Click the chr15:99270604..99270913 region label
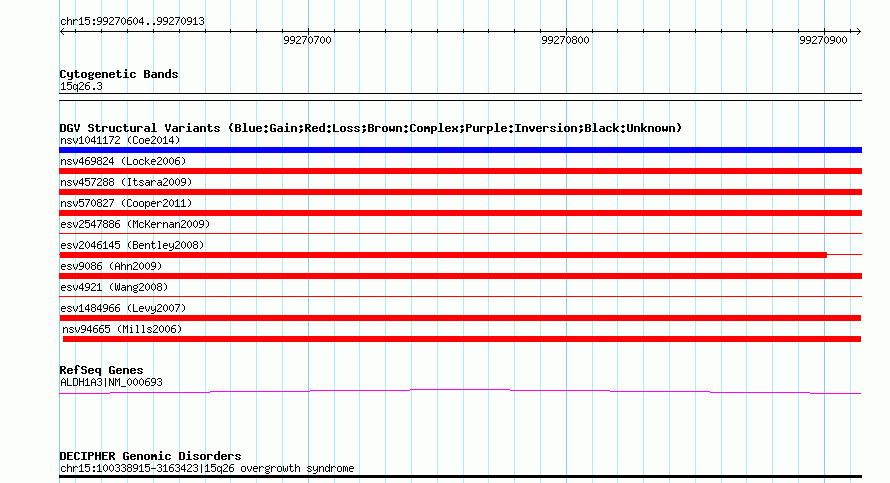Viewport: 890px width, 483px height. (132, 22)
